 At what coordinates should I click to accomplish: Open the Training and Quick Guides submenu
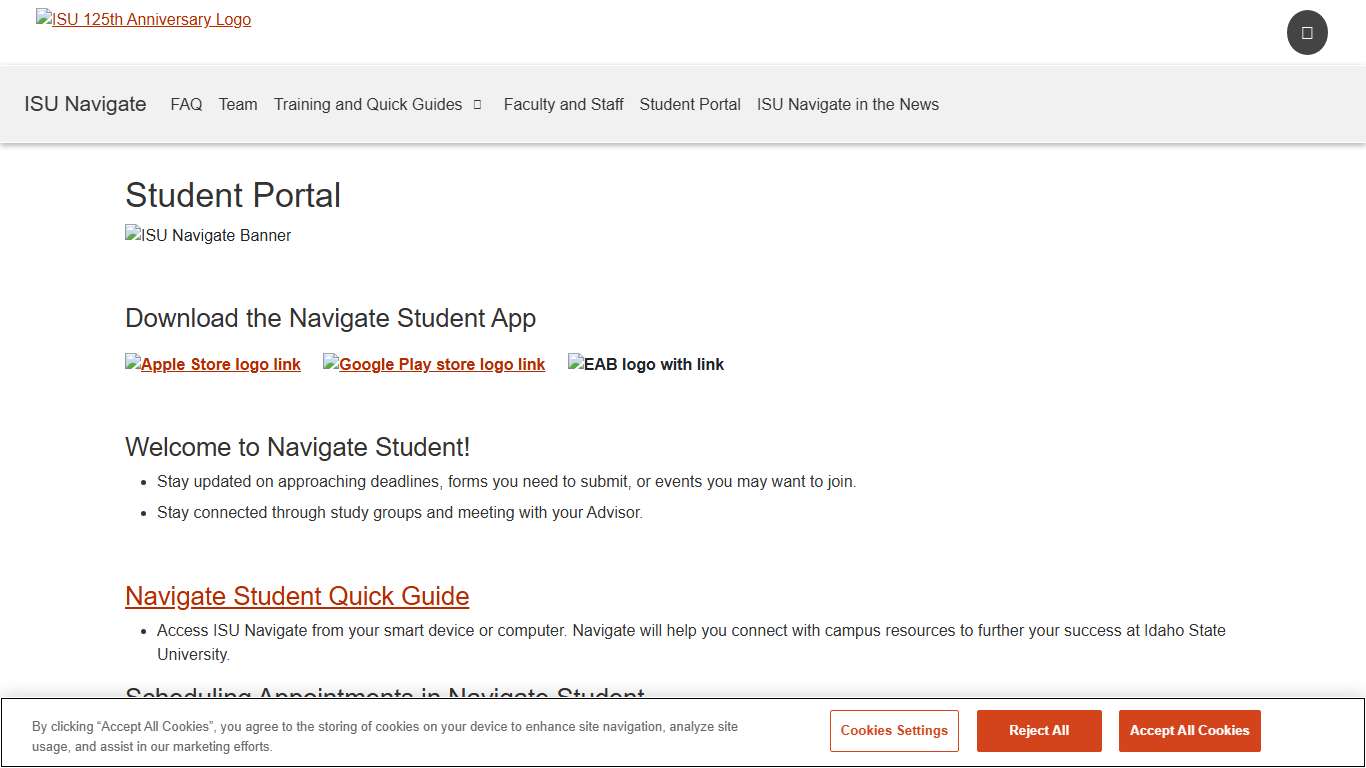tap(368, 104)
